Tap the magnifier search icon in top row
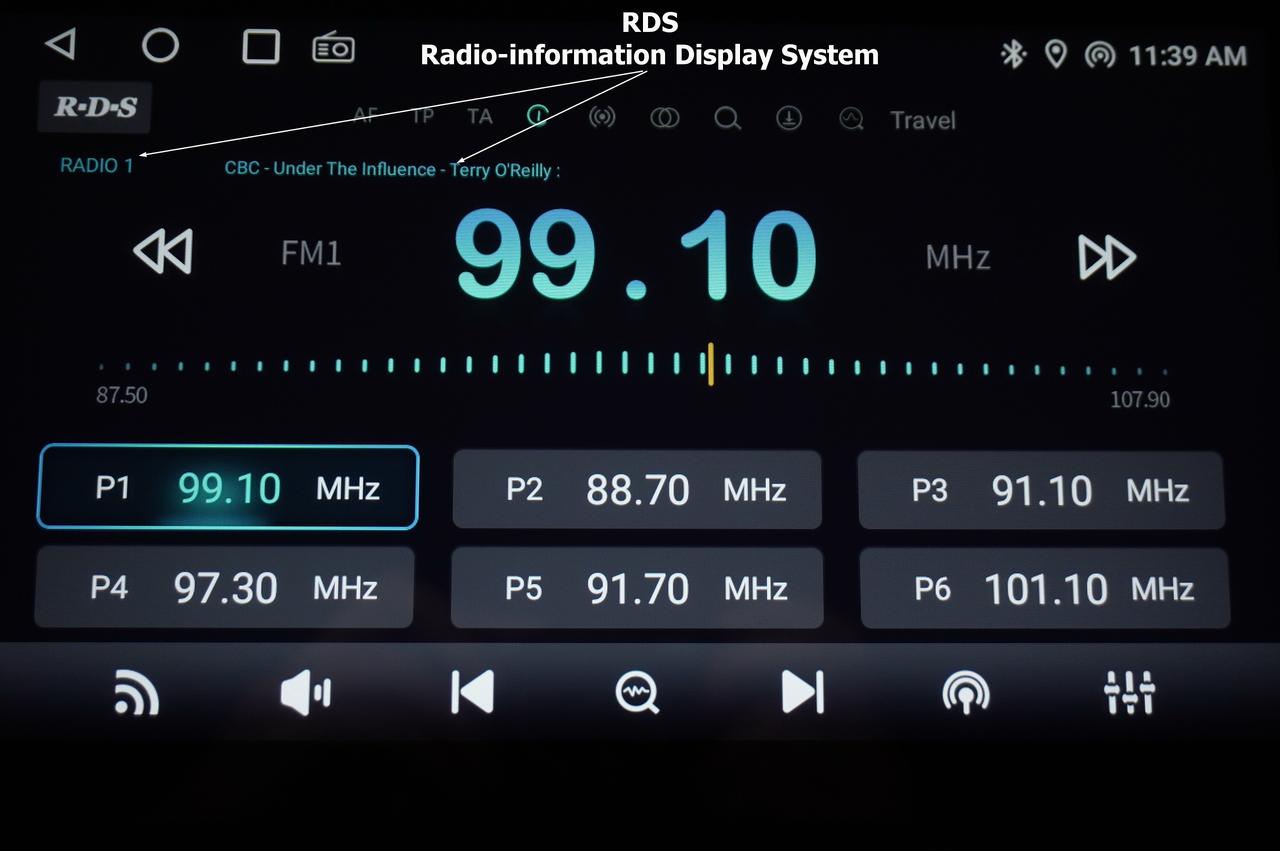The image size is (1280, 851). (x=727, y=119)
